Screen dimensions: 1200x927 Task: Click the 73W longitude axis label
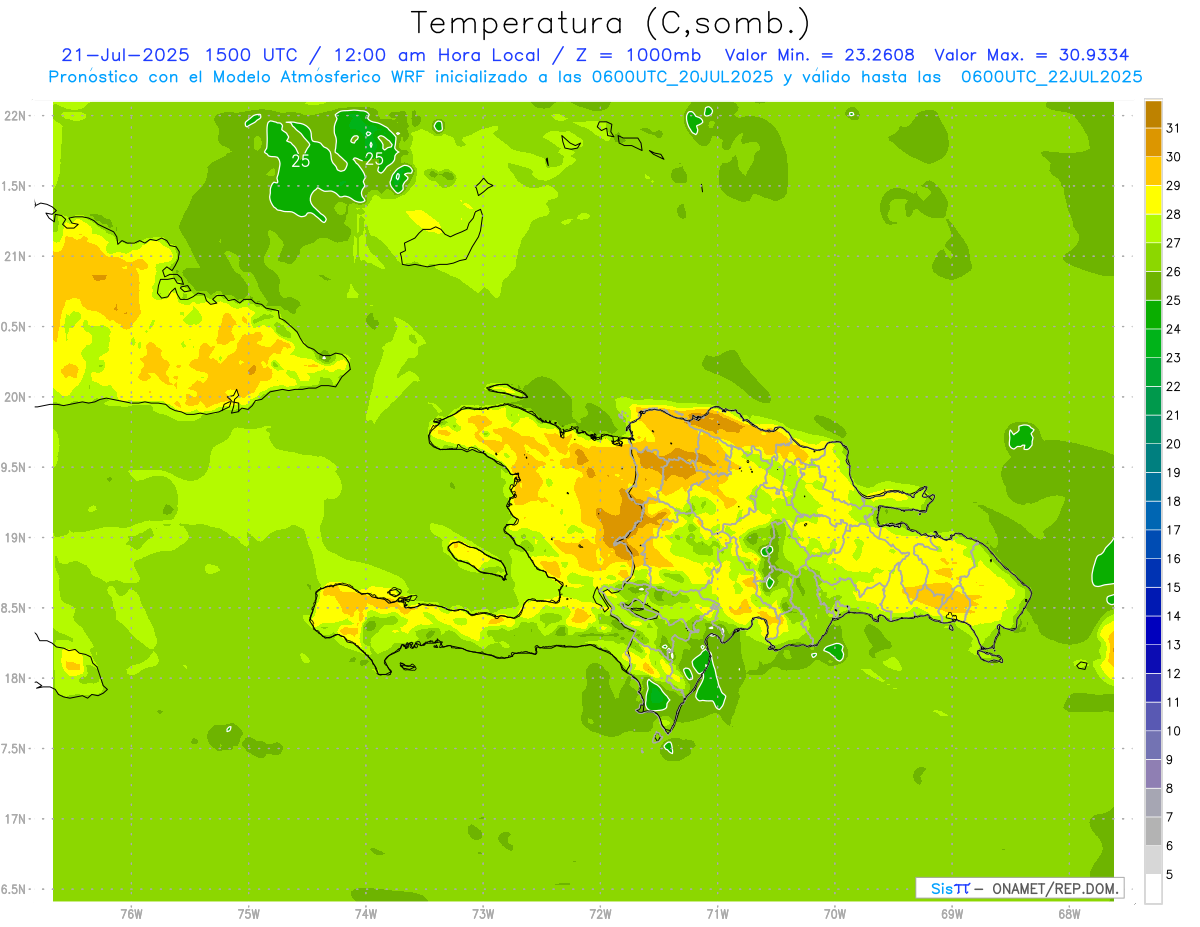tap(483, 914)
